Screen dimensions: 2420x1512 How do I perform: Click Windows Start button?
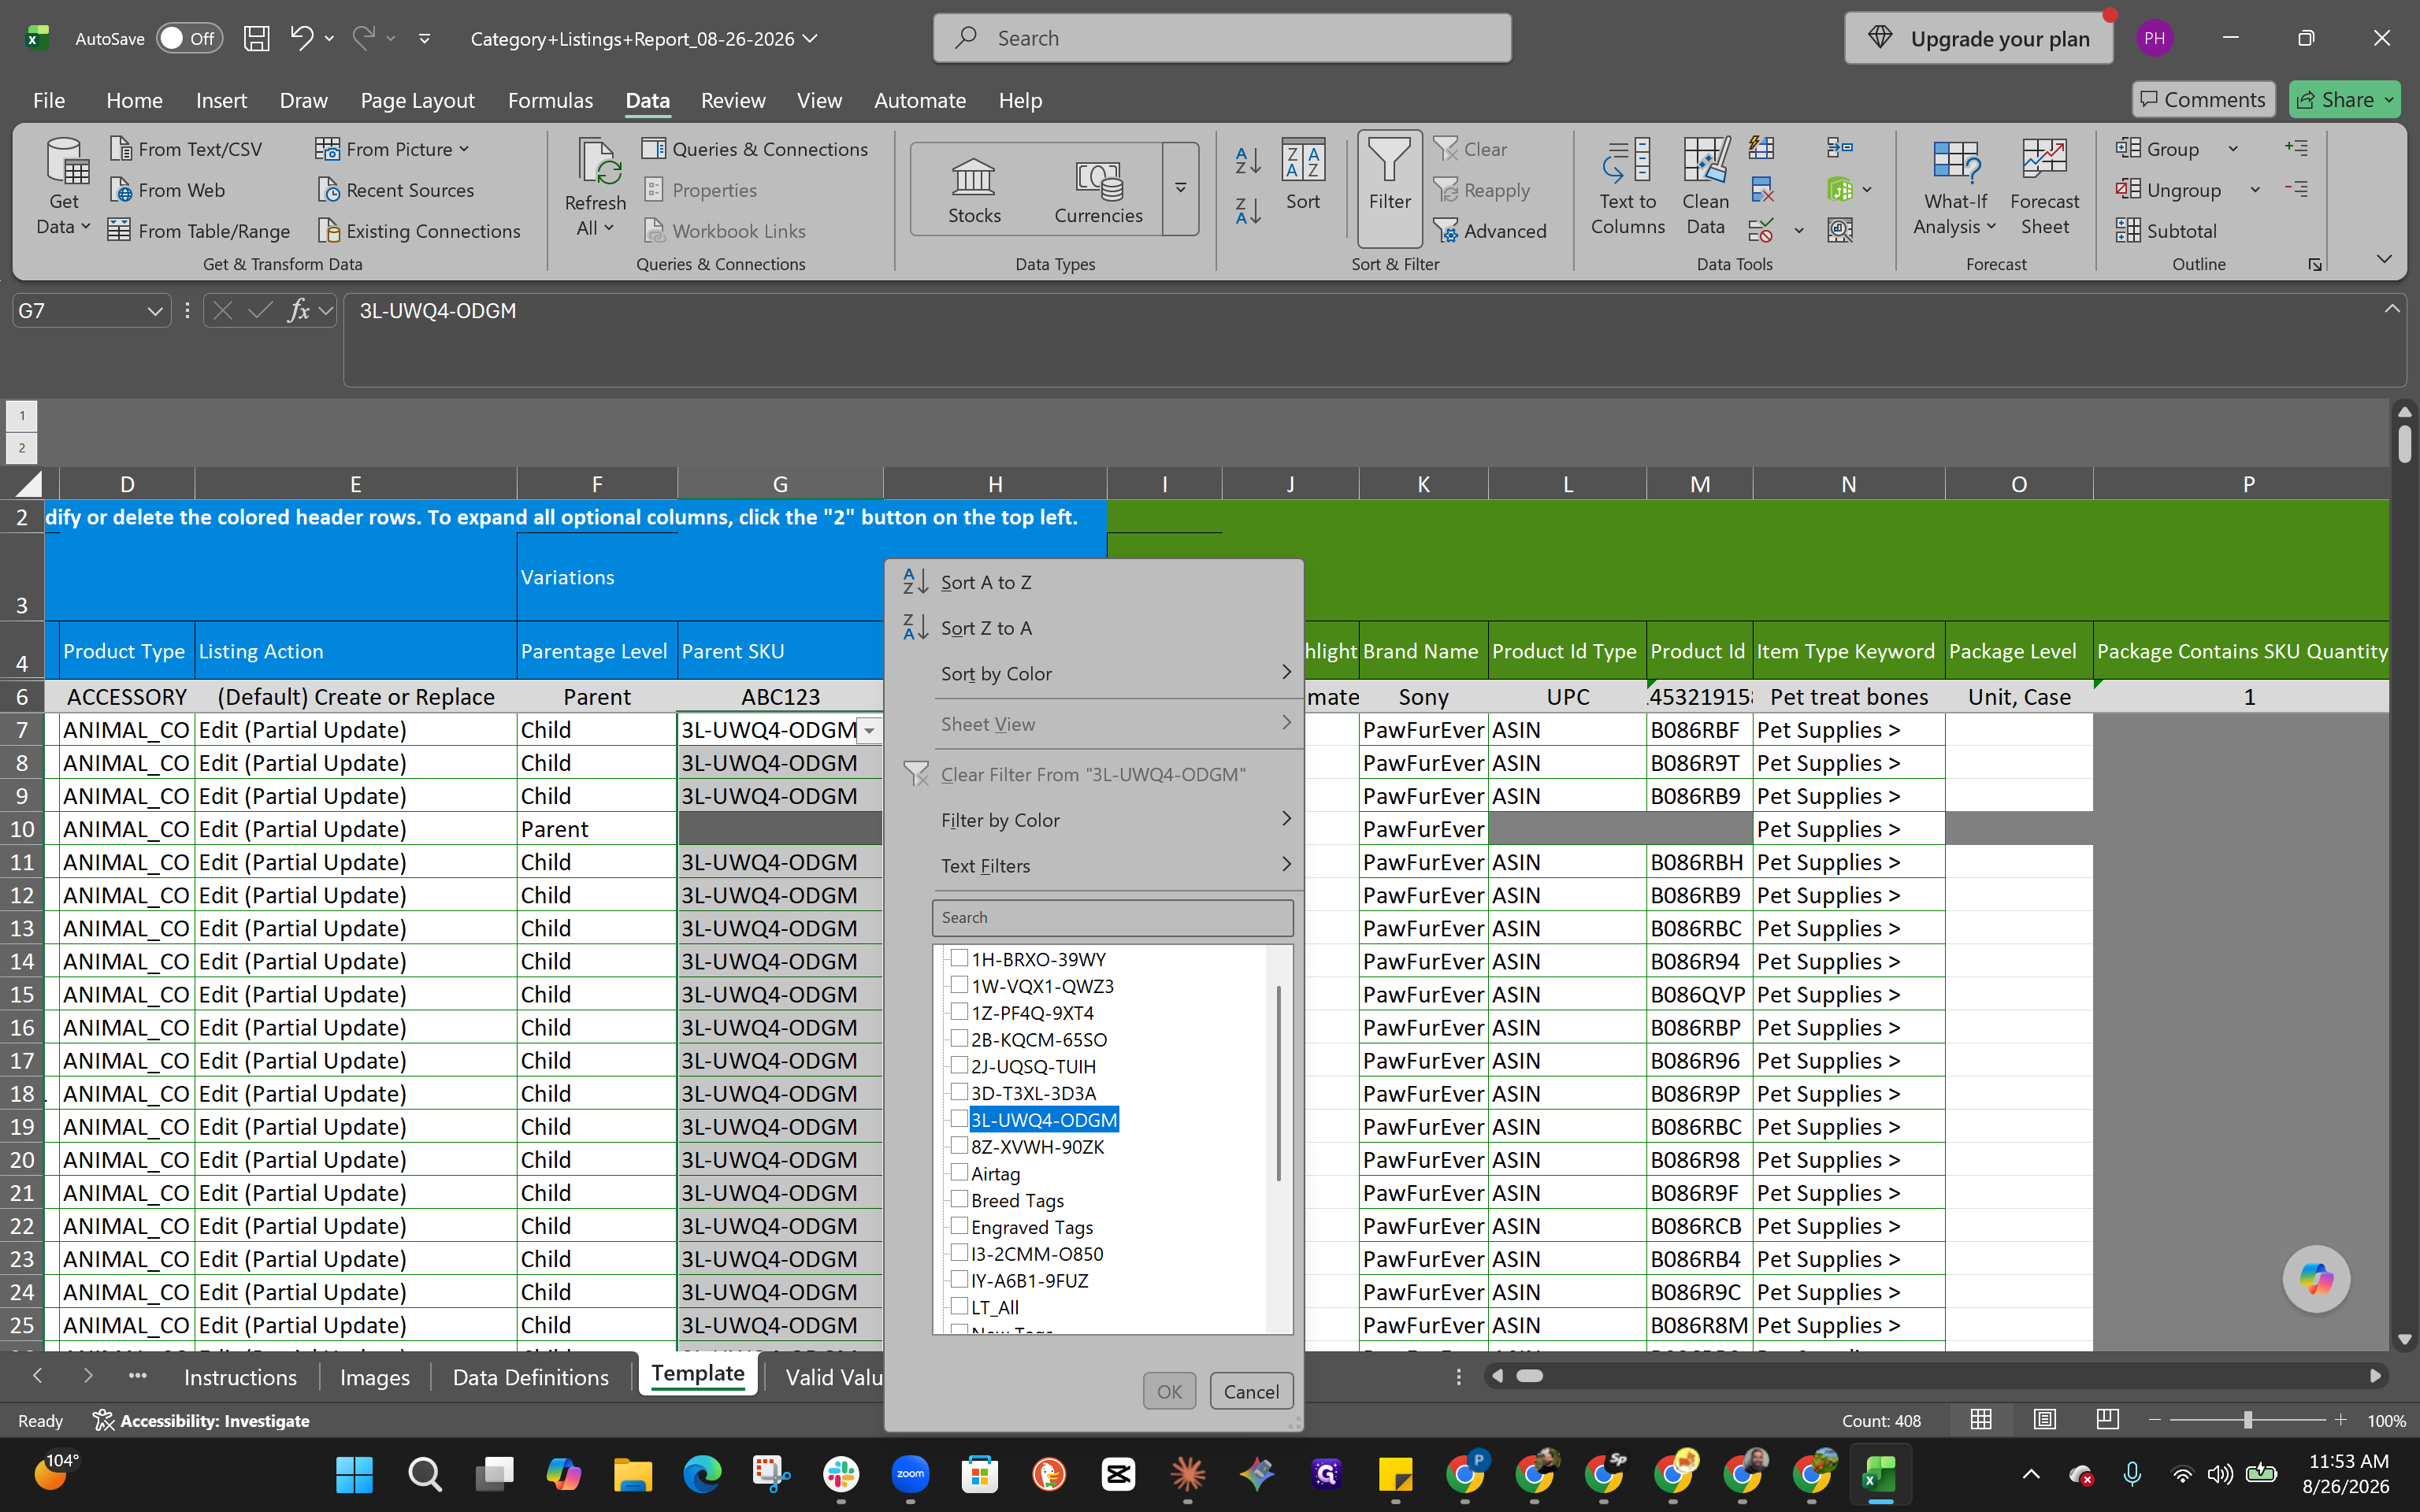pyautogui.click(x=355, y=1474)
